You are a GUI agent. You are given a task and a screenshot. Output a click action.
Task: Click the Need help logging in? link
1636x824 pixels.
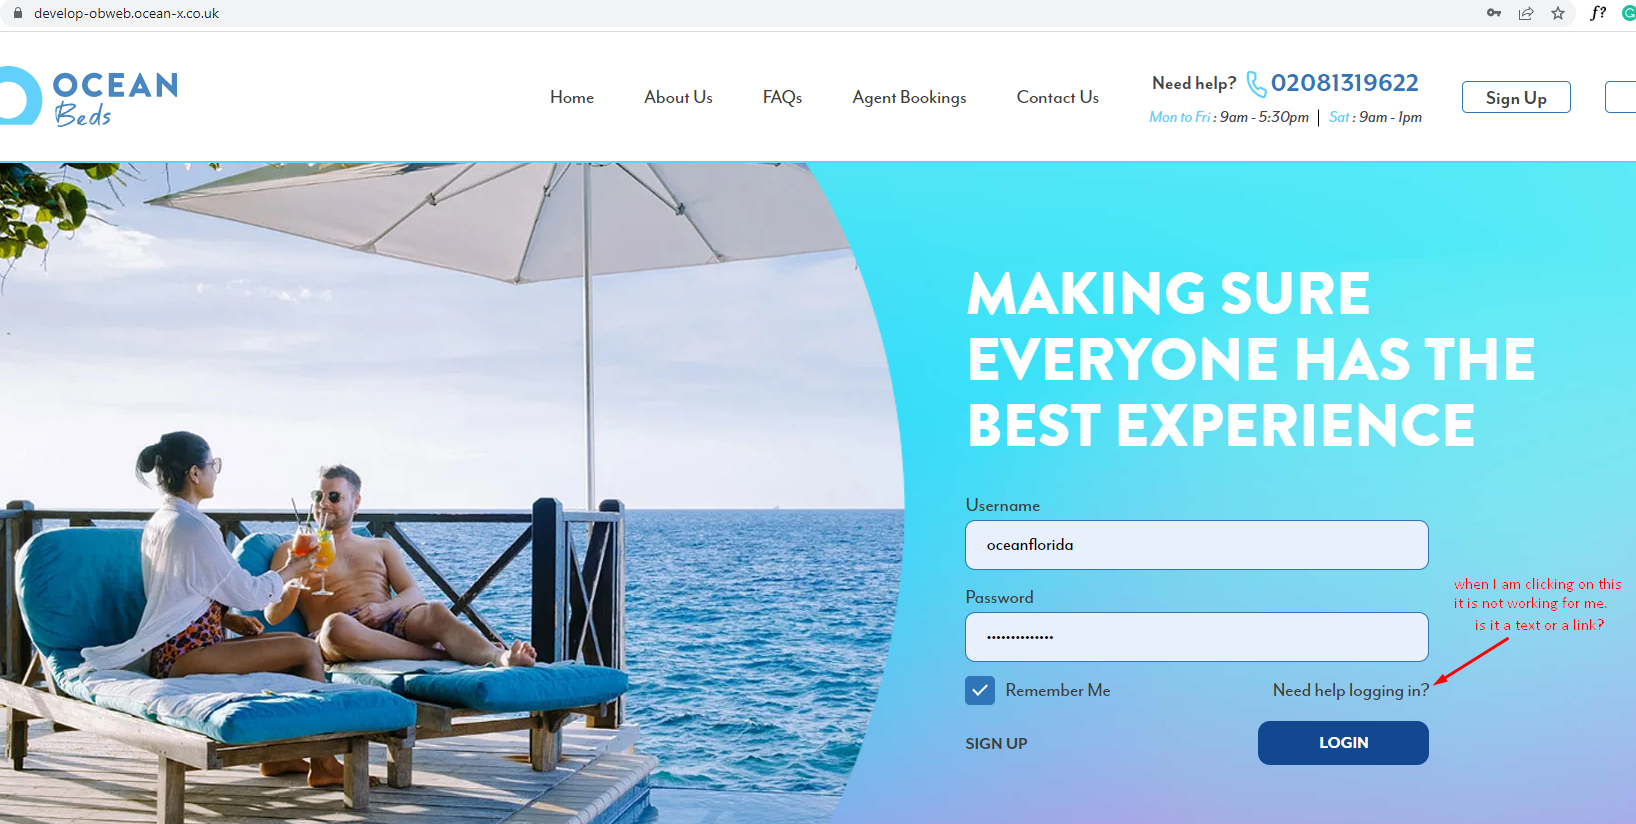pos(1351,690)
